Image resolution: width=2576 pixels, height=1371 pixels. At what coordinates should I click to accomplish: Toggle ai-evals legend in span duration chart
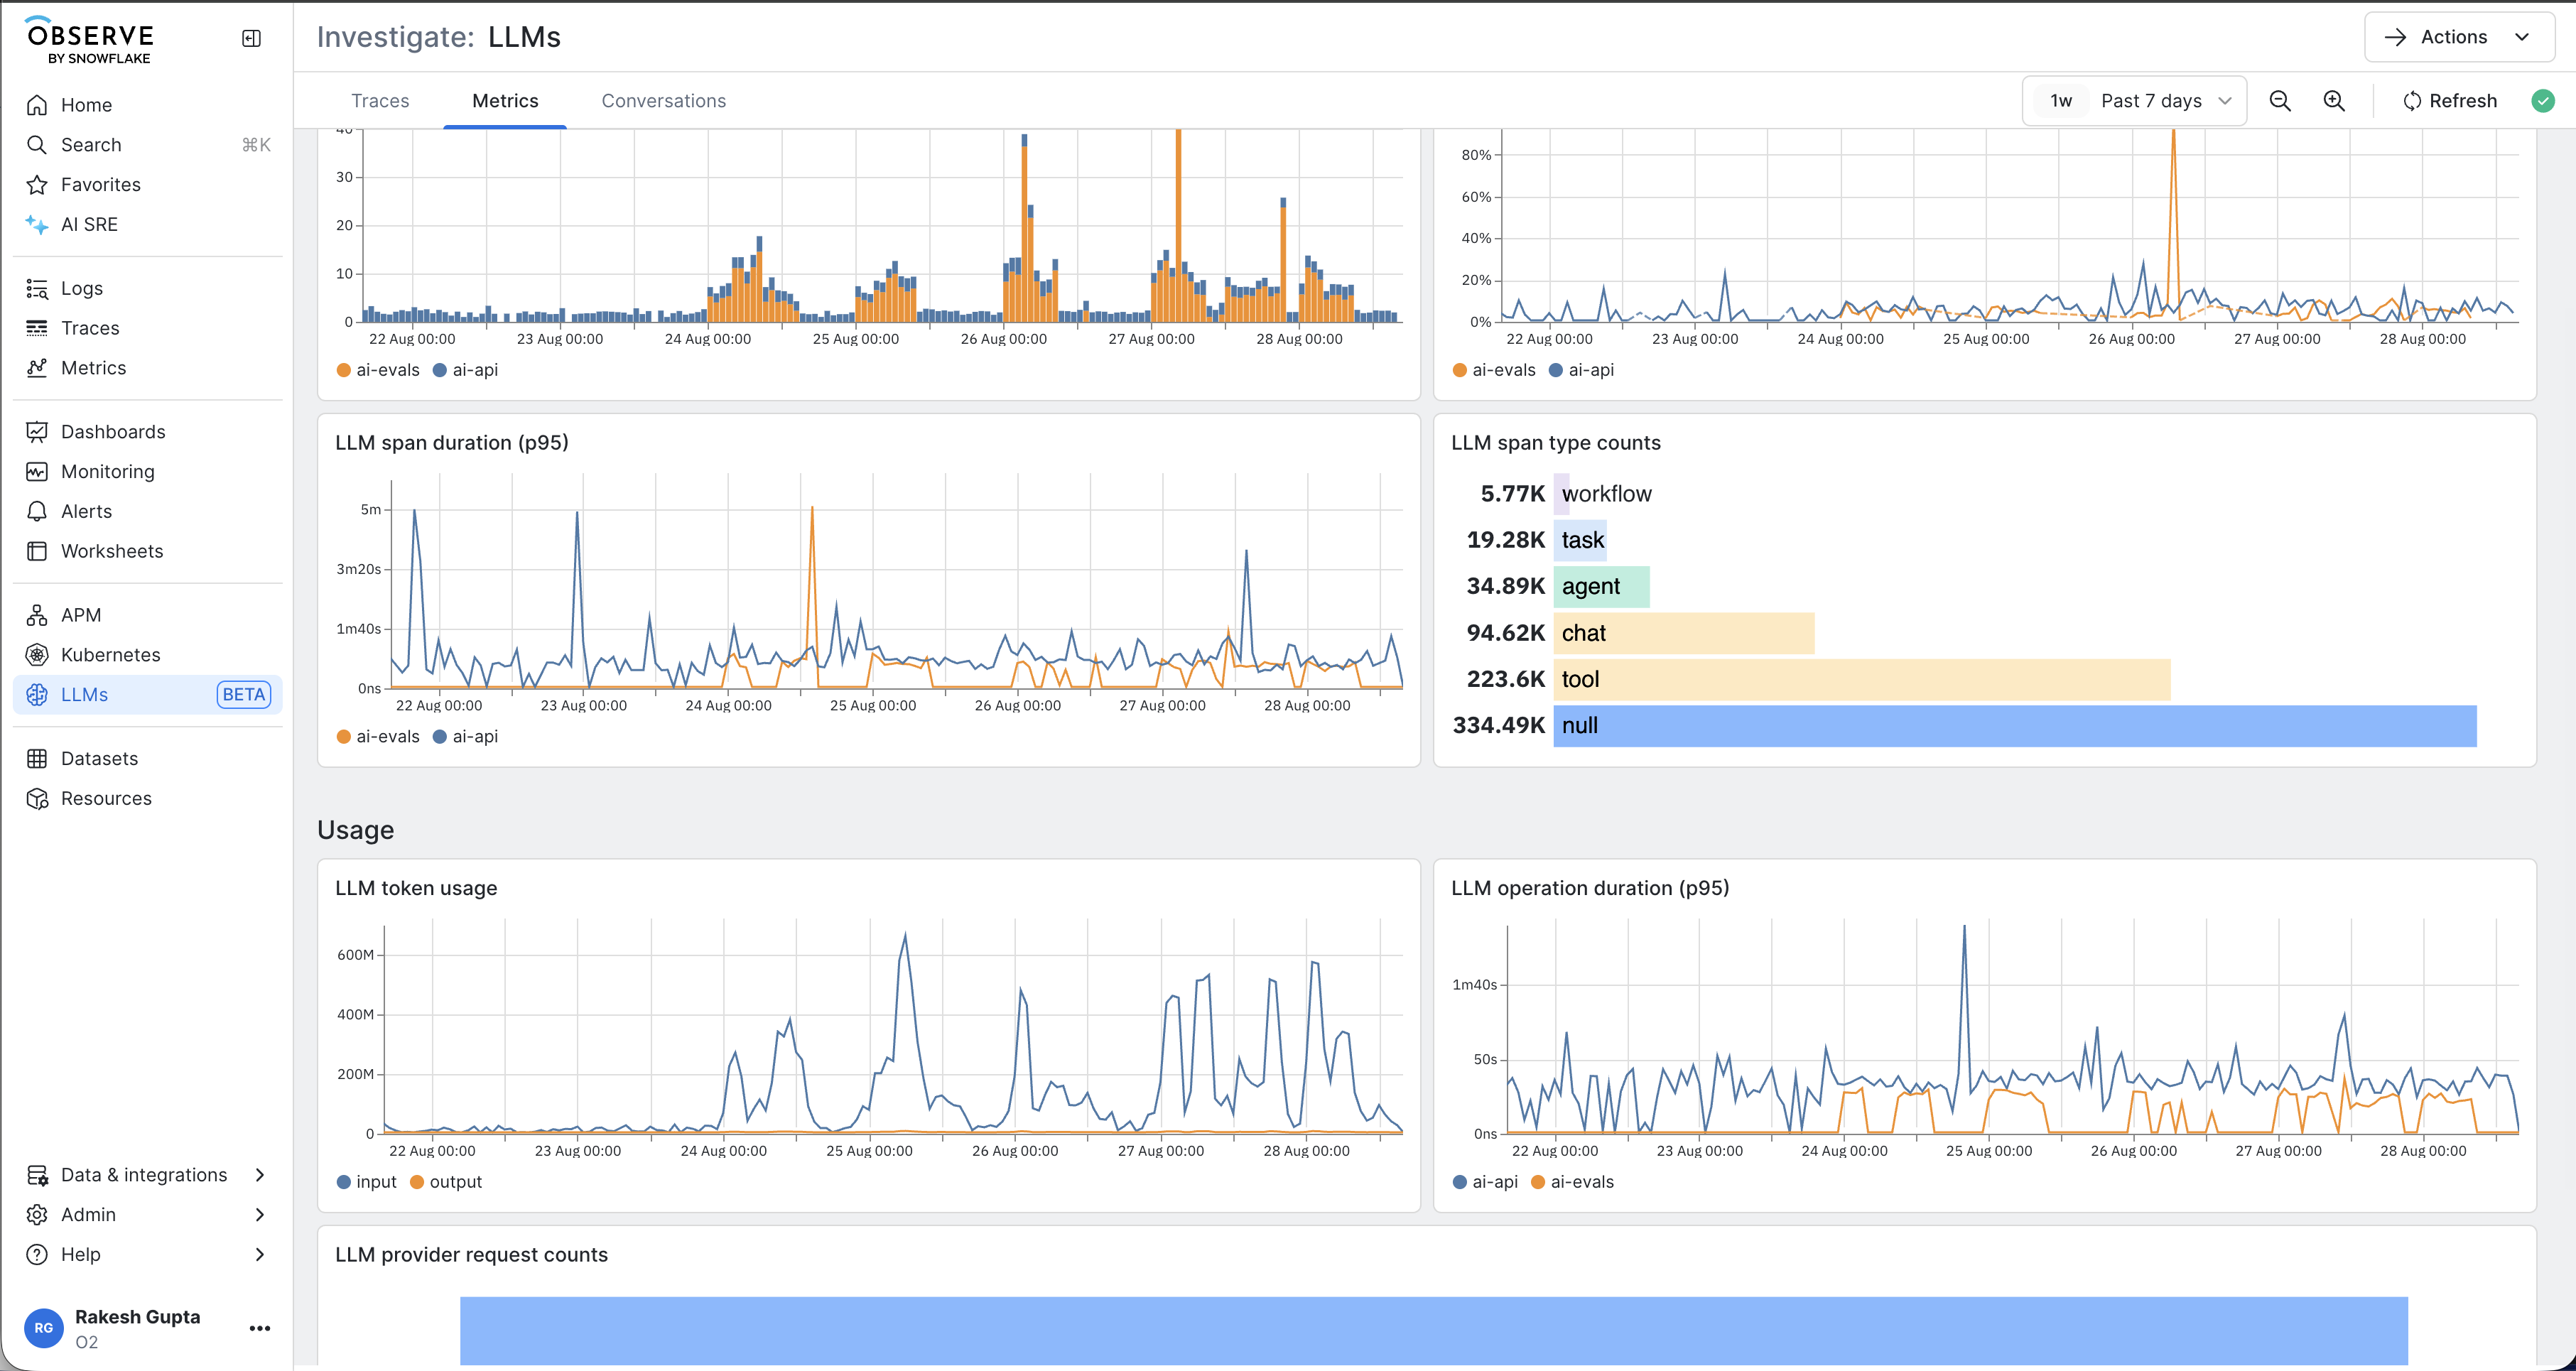pyautogui.click(x=378, y=737)
